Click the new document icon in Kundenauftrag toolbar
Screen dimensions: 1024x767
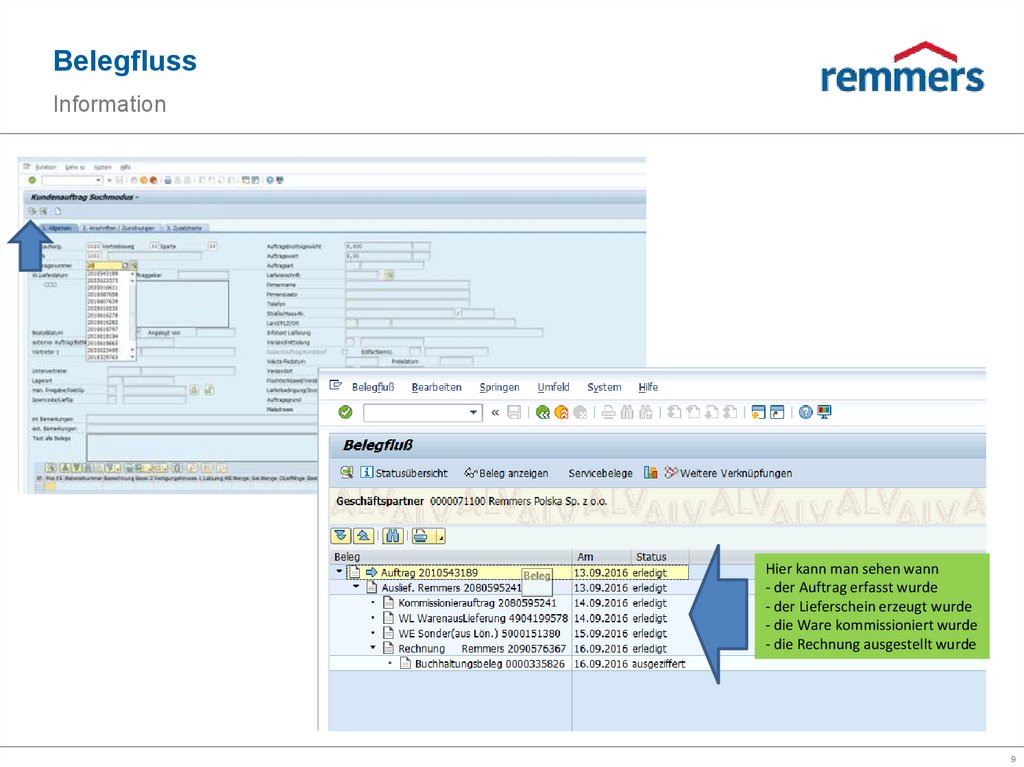pyautogui.click(x=58, y=211)
